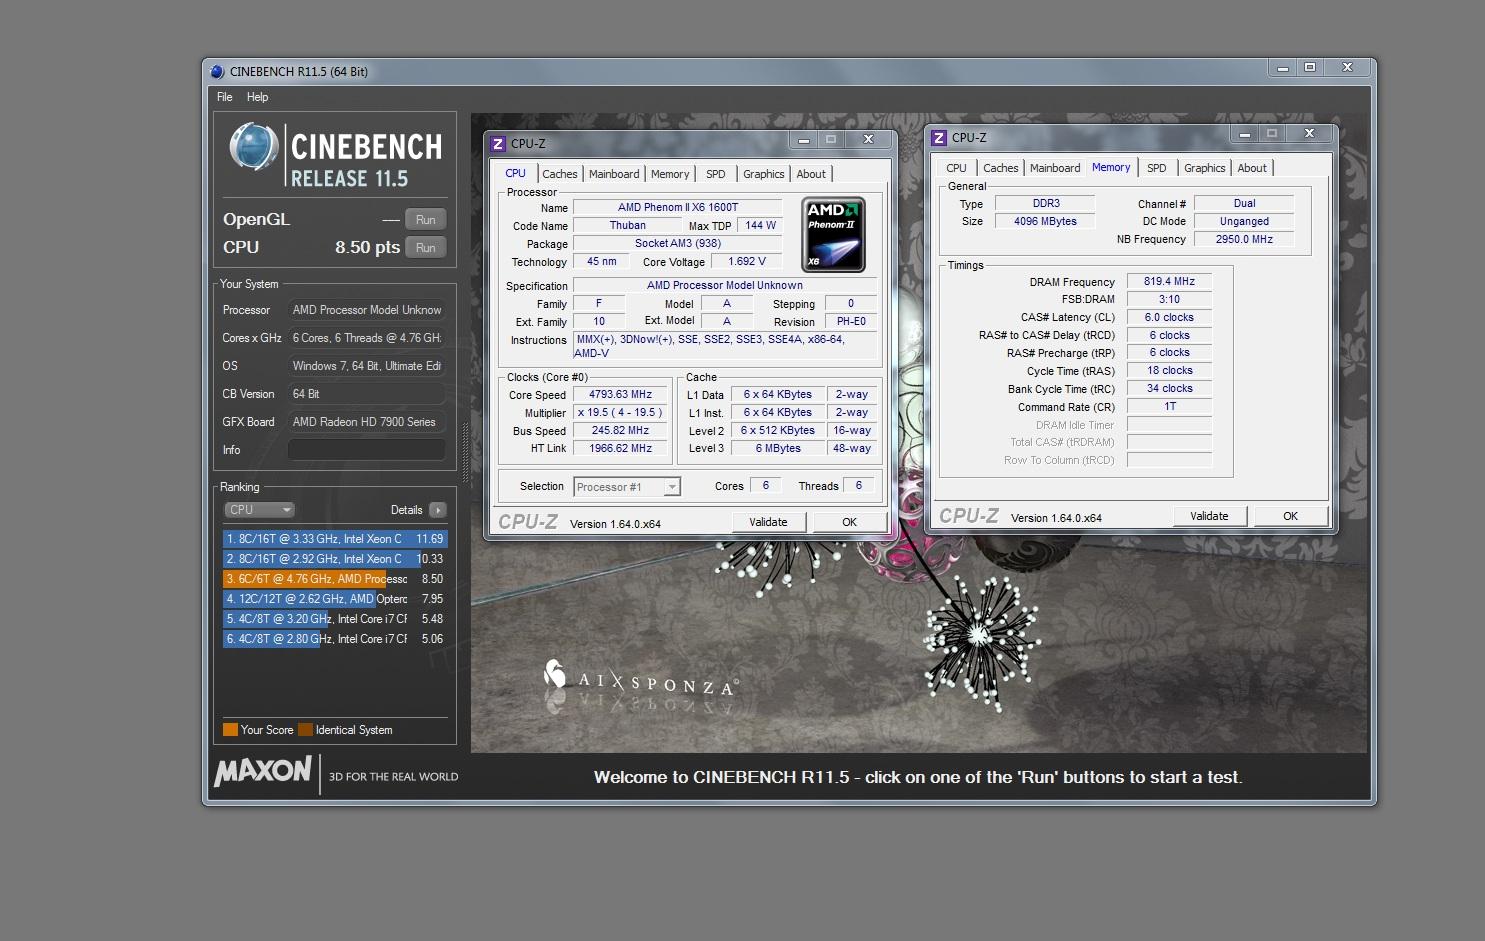
Task: Click the CAS# Latency value 6.0 clocks
Action: point(1169,318)
